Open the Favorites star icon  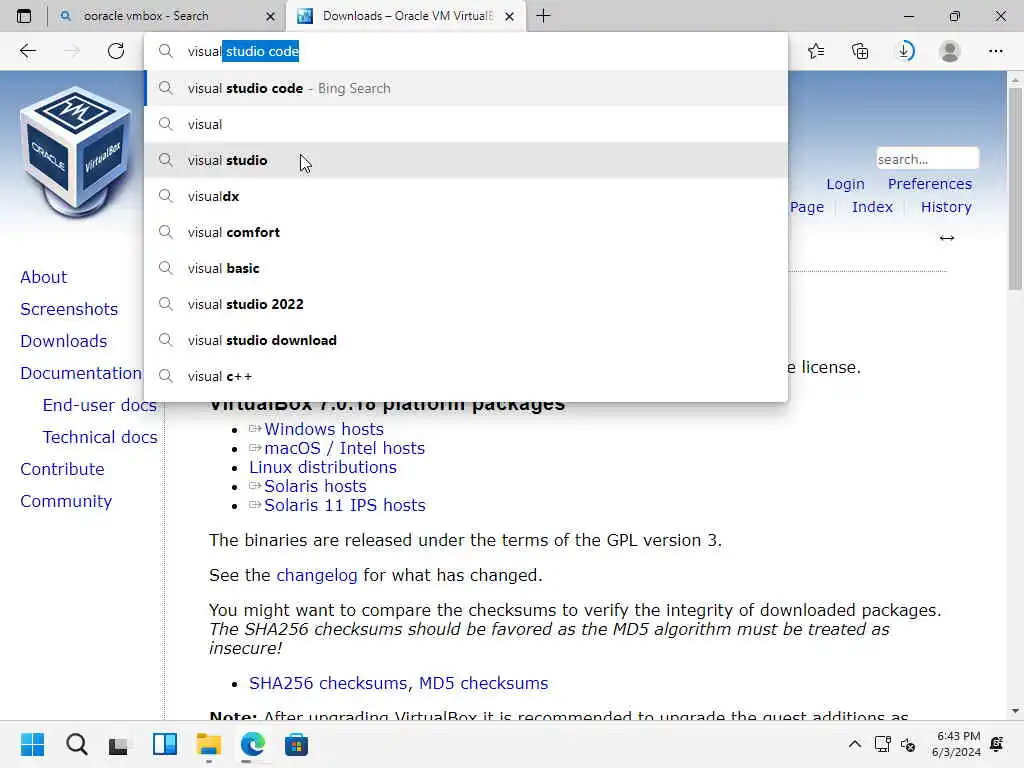click(x=816, y=51)
